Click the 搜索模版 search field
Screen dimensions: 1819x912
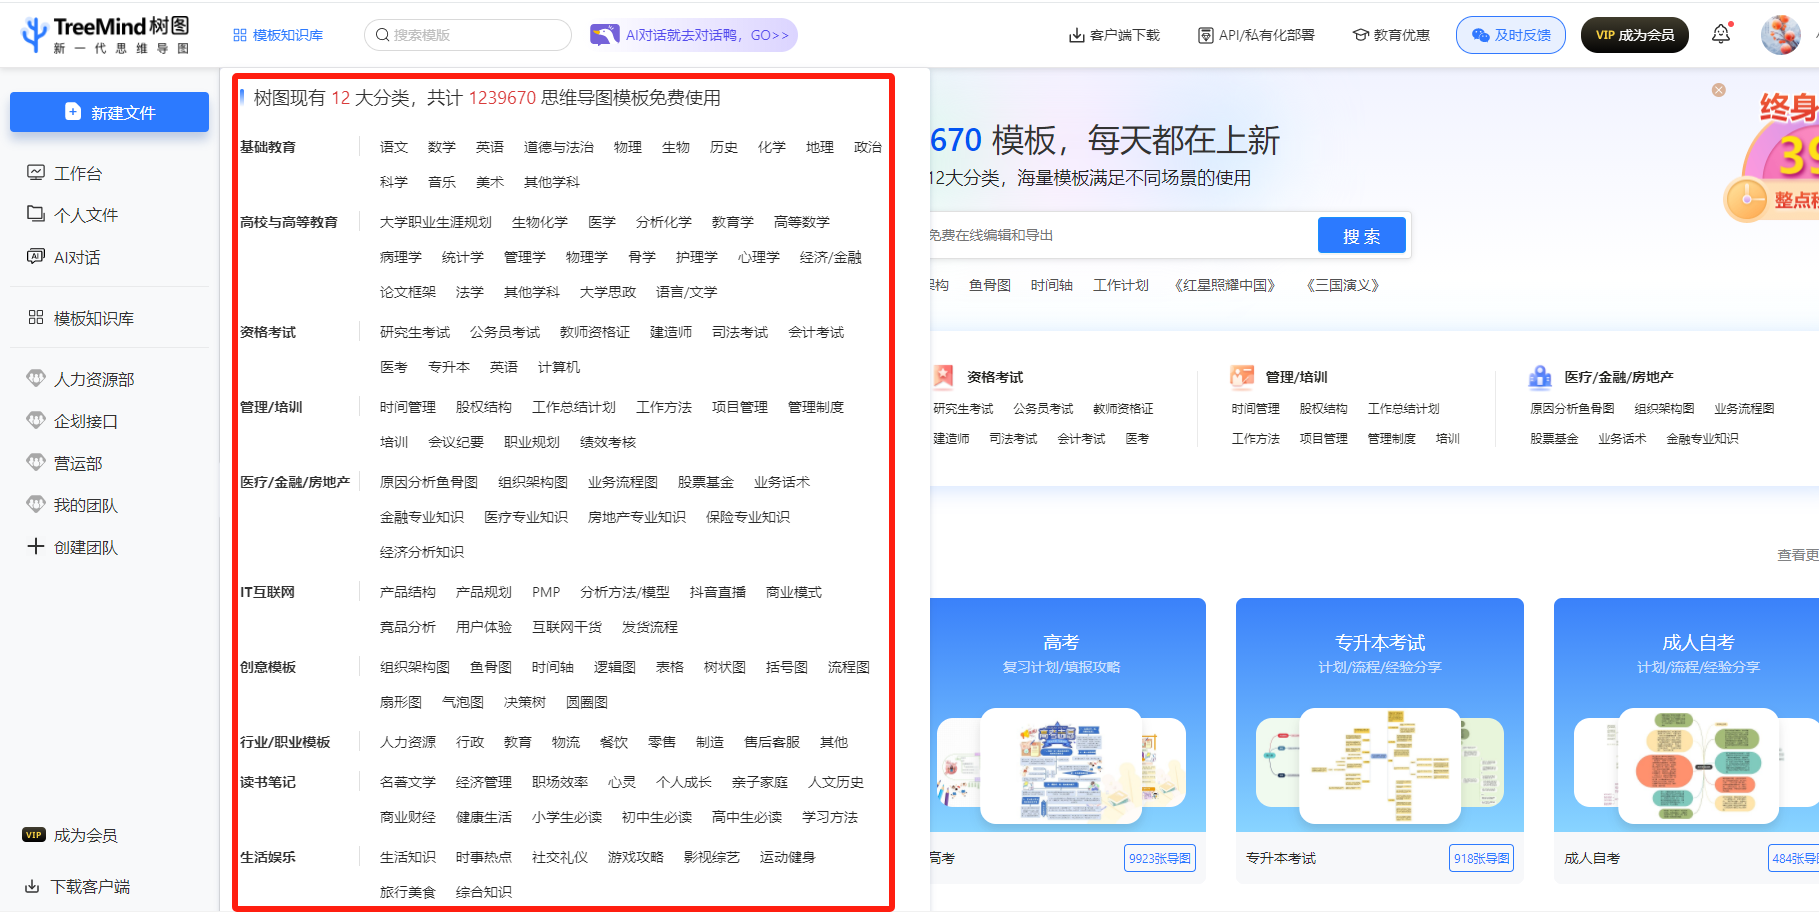click(x=467, y=33)
